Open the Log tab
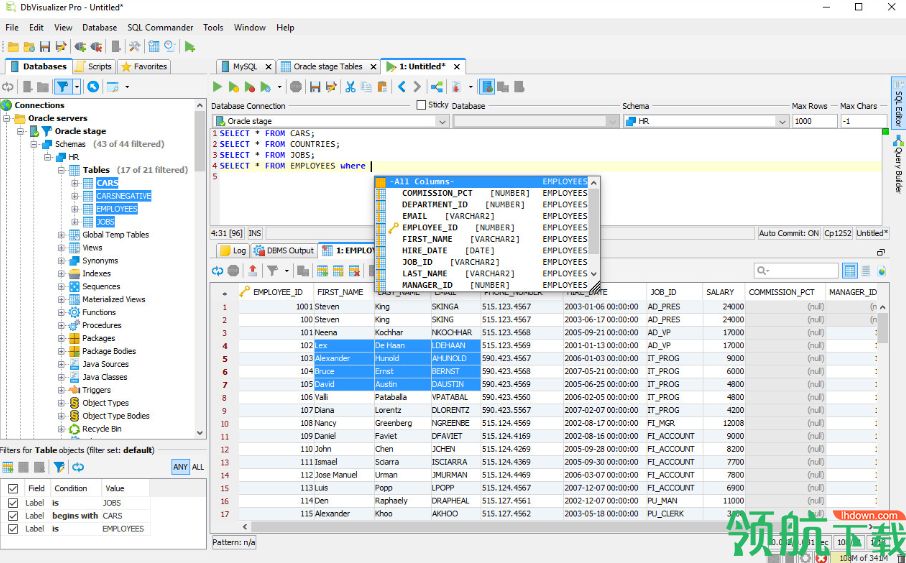The width and height of the screenshot is (906, 563). tap(233, 250)
